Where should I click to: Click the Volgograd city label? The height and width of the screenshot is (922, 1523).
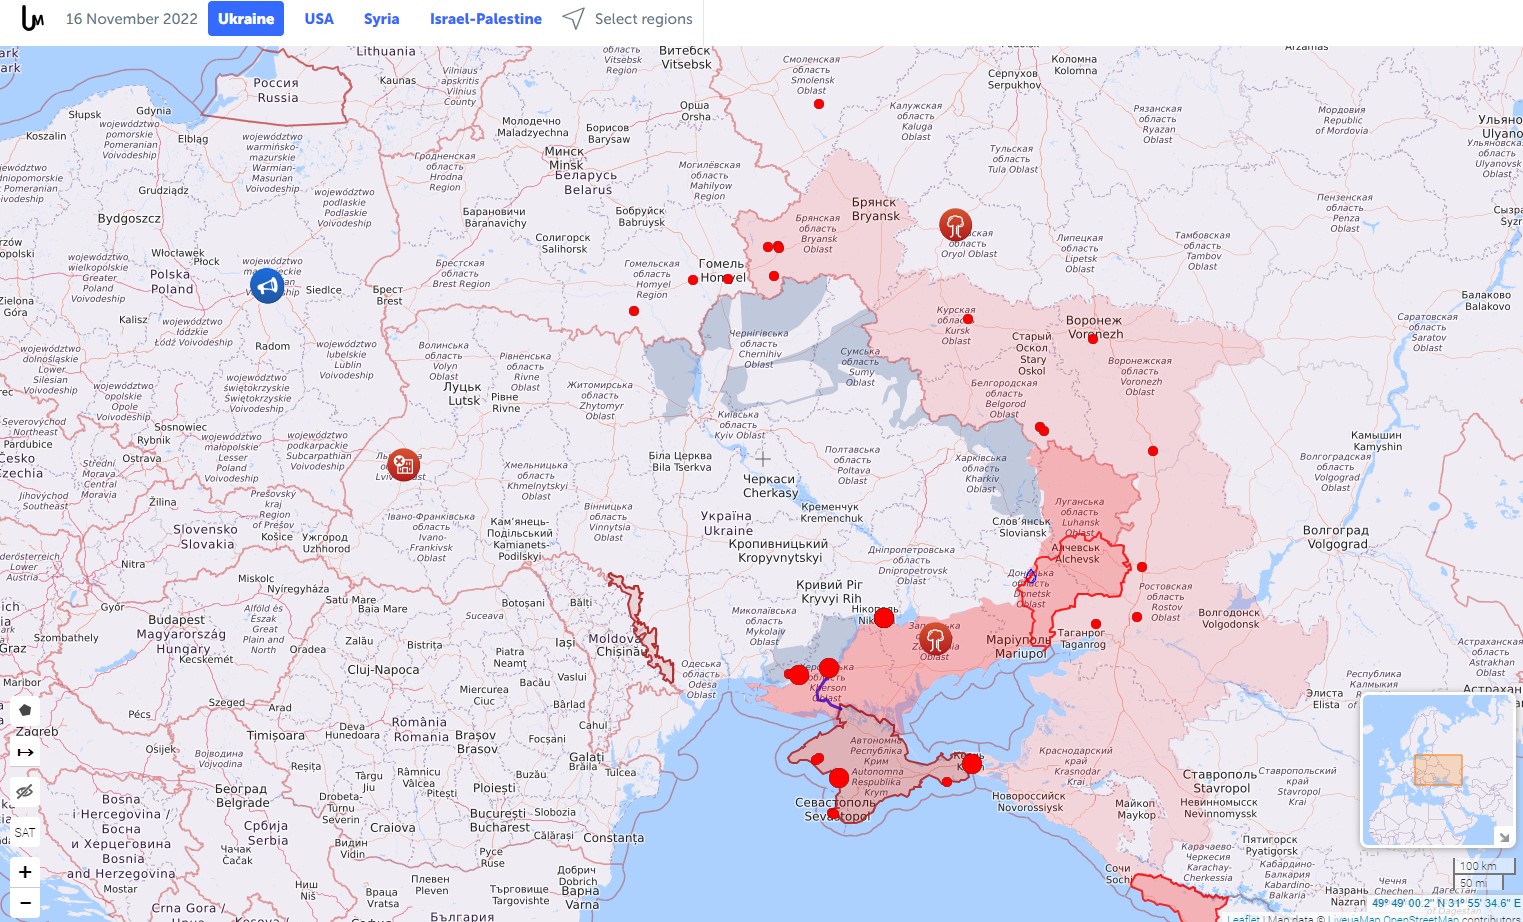click(x=1336, y=538)
